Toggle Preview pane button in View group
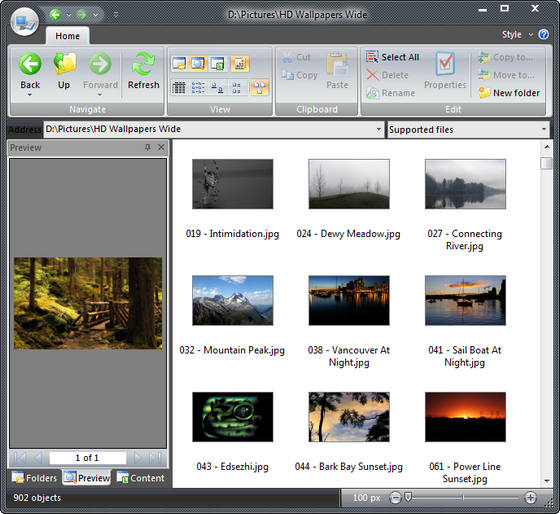The height and width of the screenshot is (514, 560). coord(198,64)
